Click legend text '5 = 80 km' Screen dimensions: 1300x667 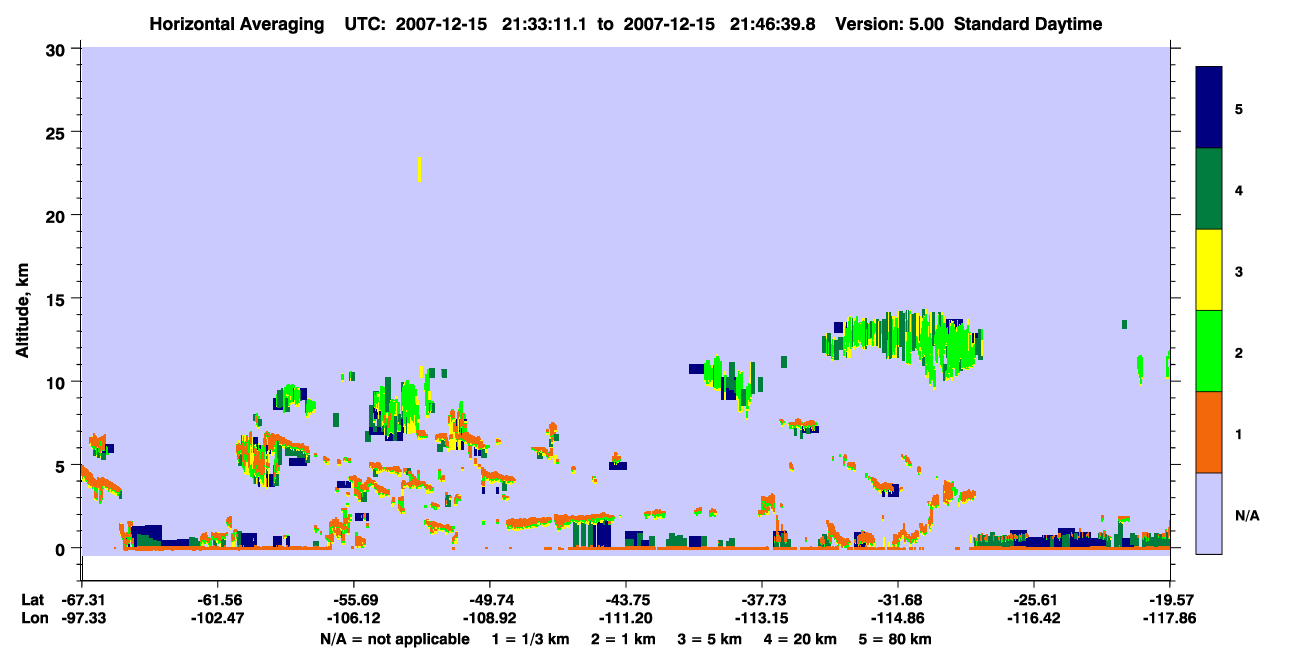coord(897,638)
